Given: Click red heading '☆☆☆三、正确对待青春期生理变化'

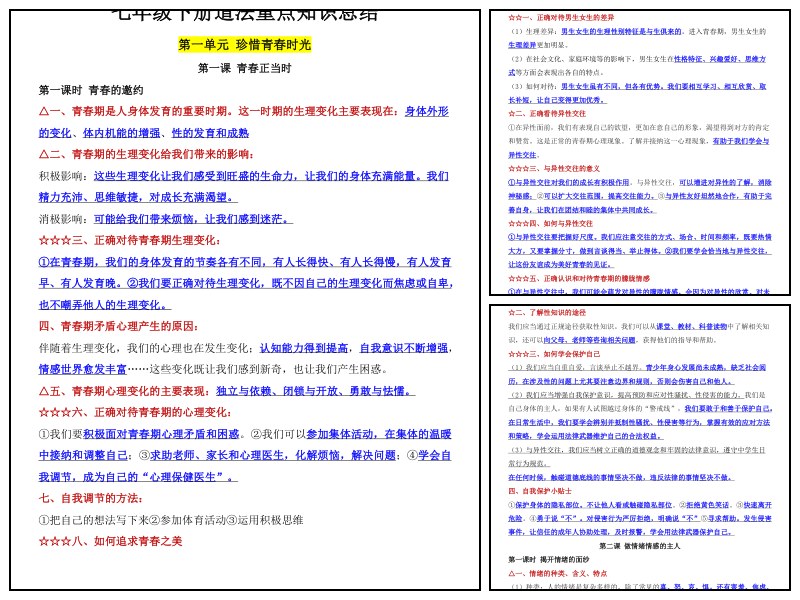Looking at the screenshot, I should [x=130, y=240].
